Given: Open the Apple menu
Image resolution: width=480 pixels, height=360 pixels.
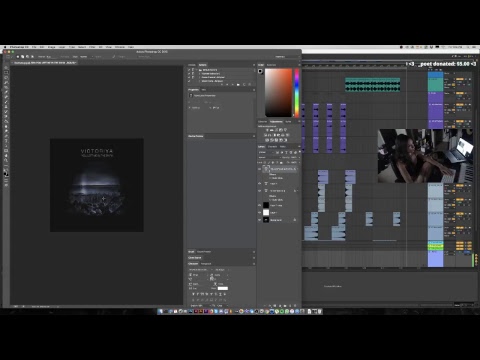Looking at the screenshot, I should point(5,47).
